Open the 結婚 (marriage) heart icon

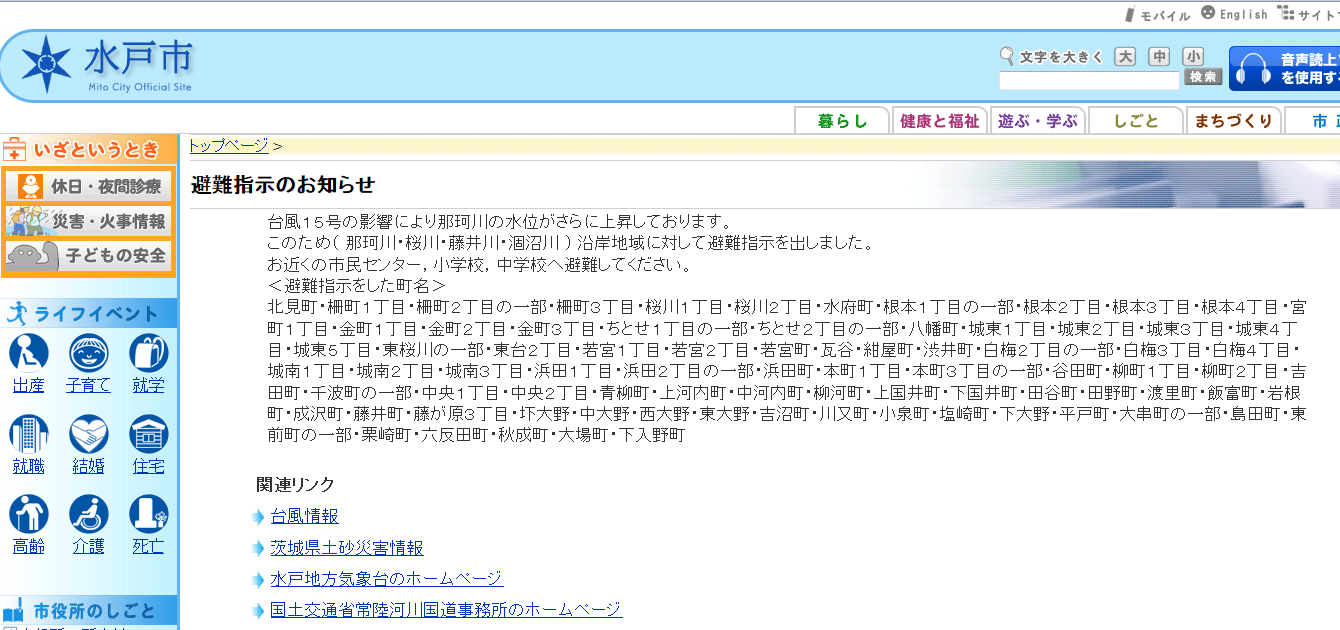pyautogui.click(x=88, y=435)
